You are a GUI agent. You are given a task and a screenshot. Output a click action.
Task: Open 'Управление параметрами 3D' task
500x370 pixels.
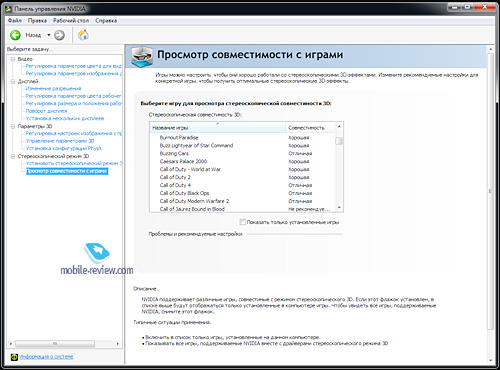[x=60, y=141]
